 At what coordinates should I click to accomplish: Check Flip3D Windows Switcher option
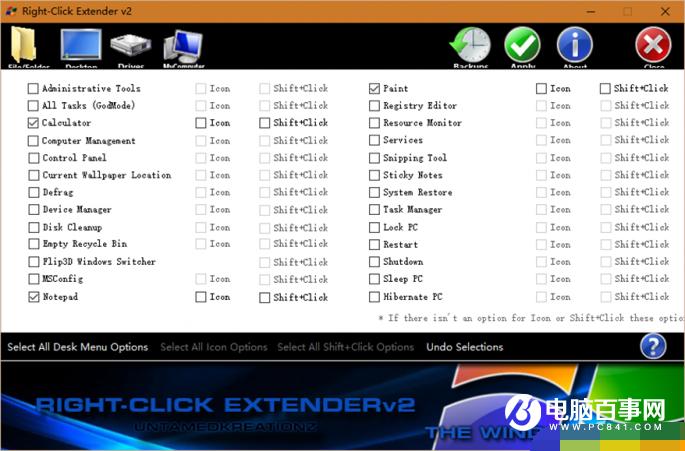(x=34, y=262)
